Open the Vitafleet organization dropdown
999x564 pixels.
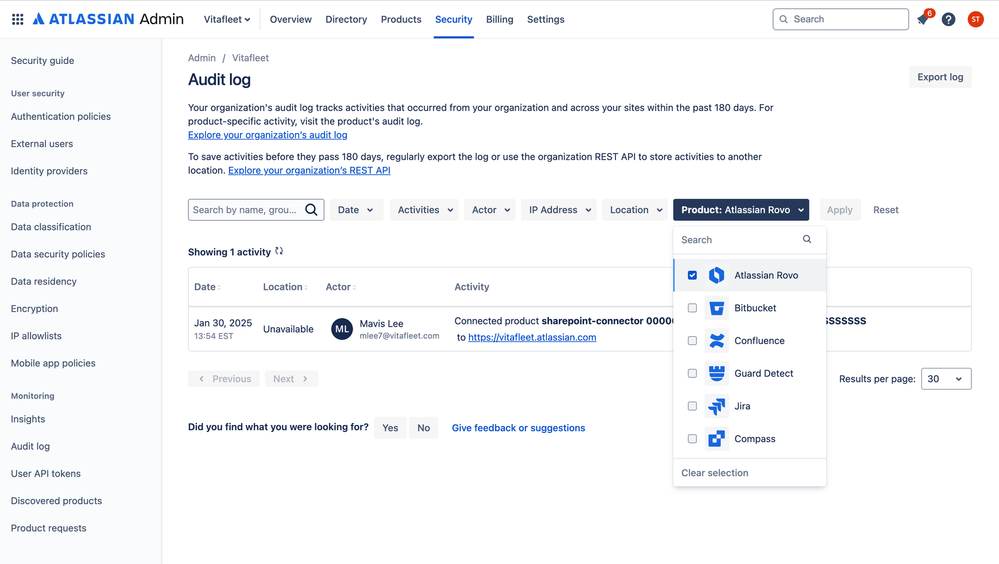(227, 19)
